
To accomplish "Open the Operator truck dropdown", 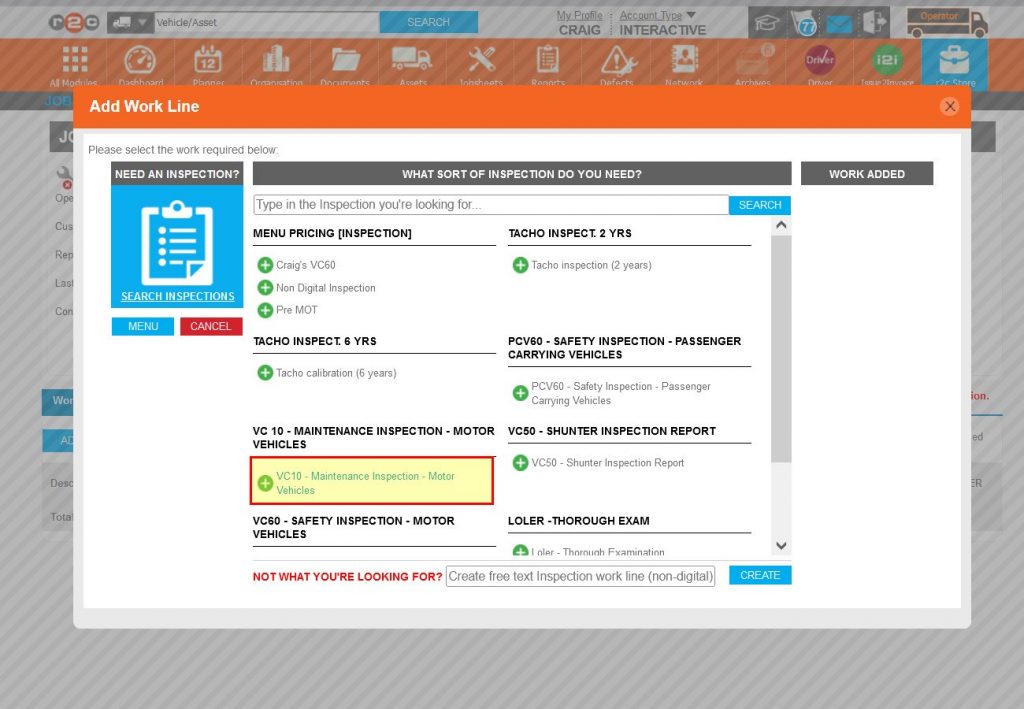I will coord(946,20).
